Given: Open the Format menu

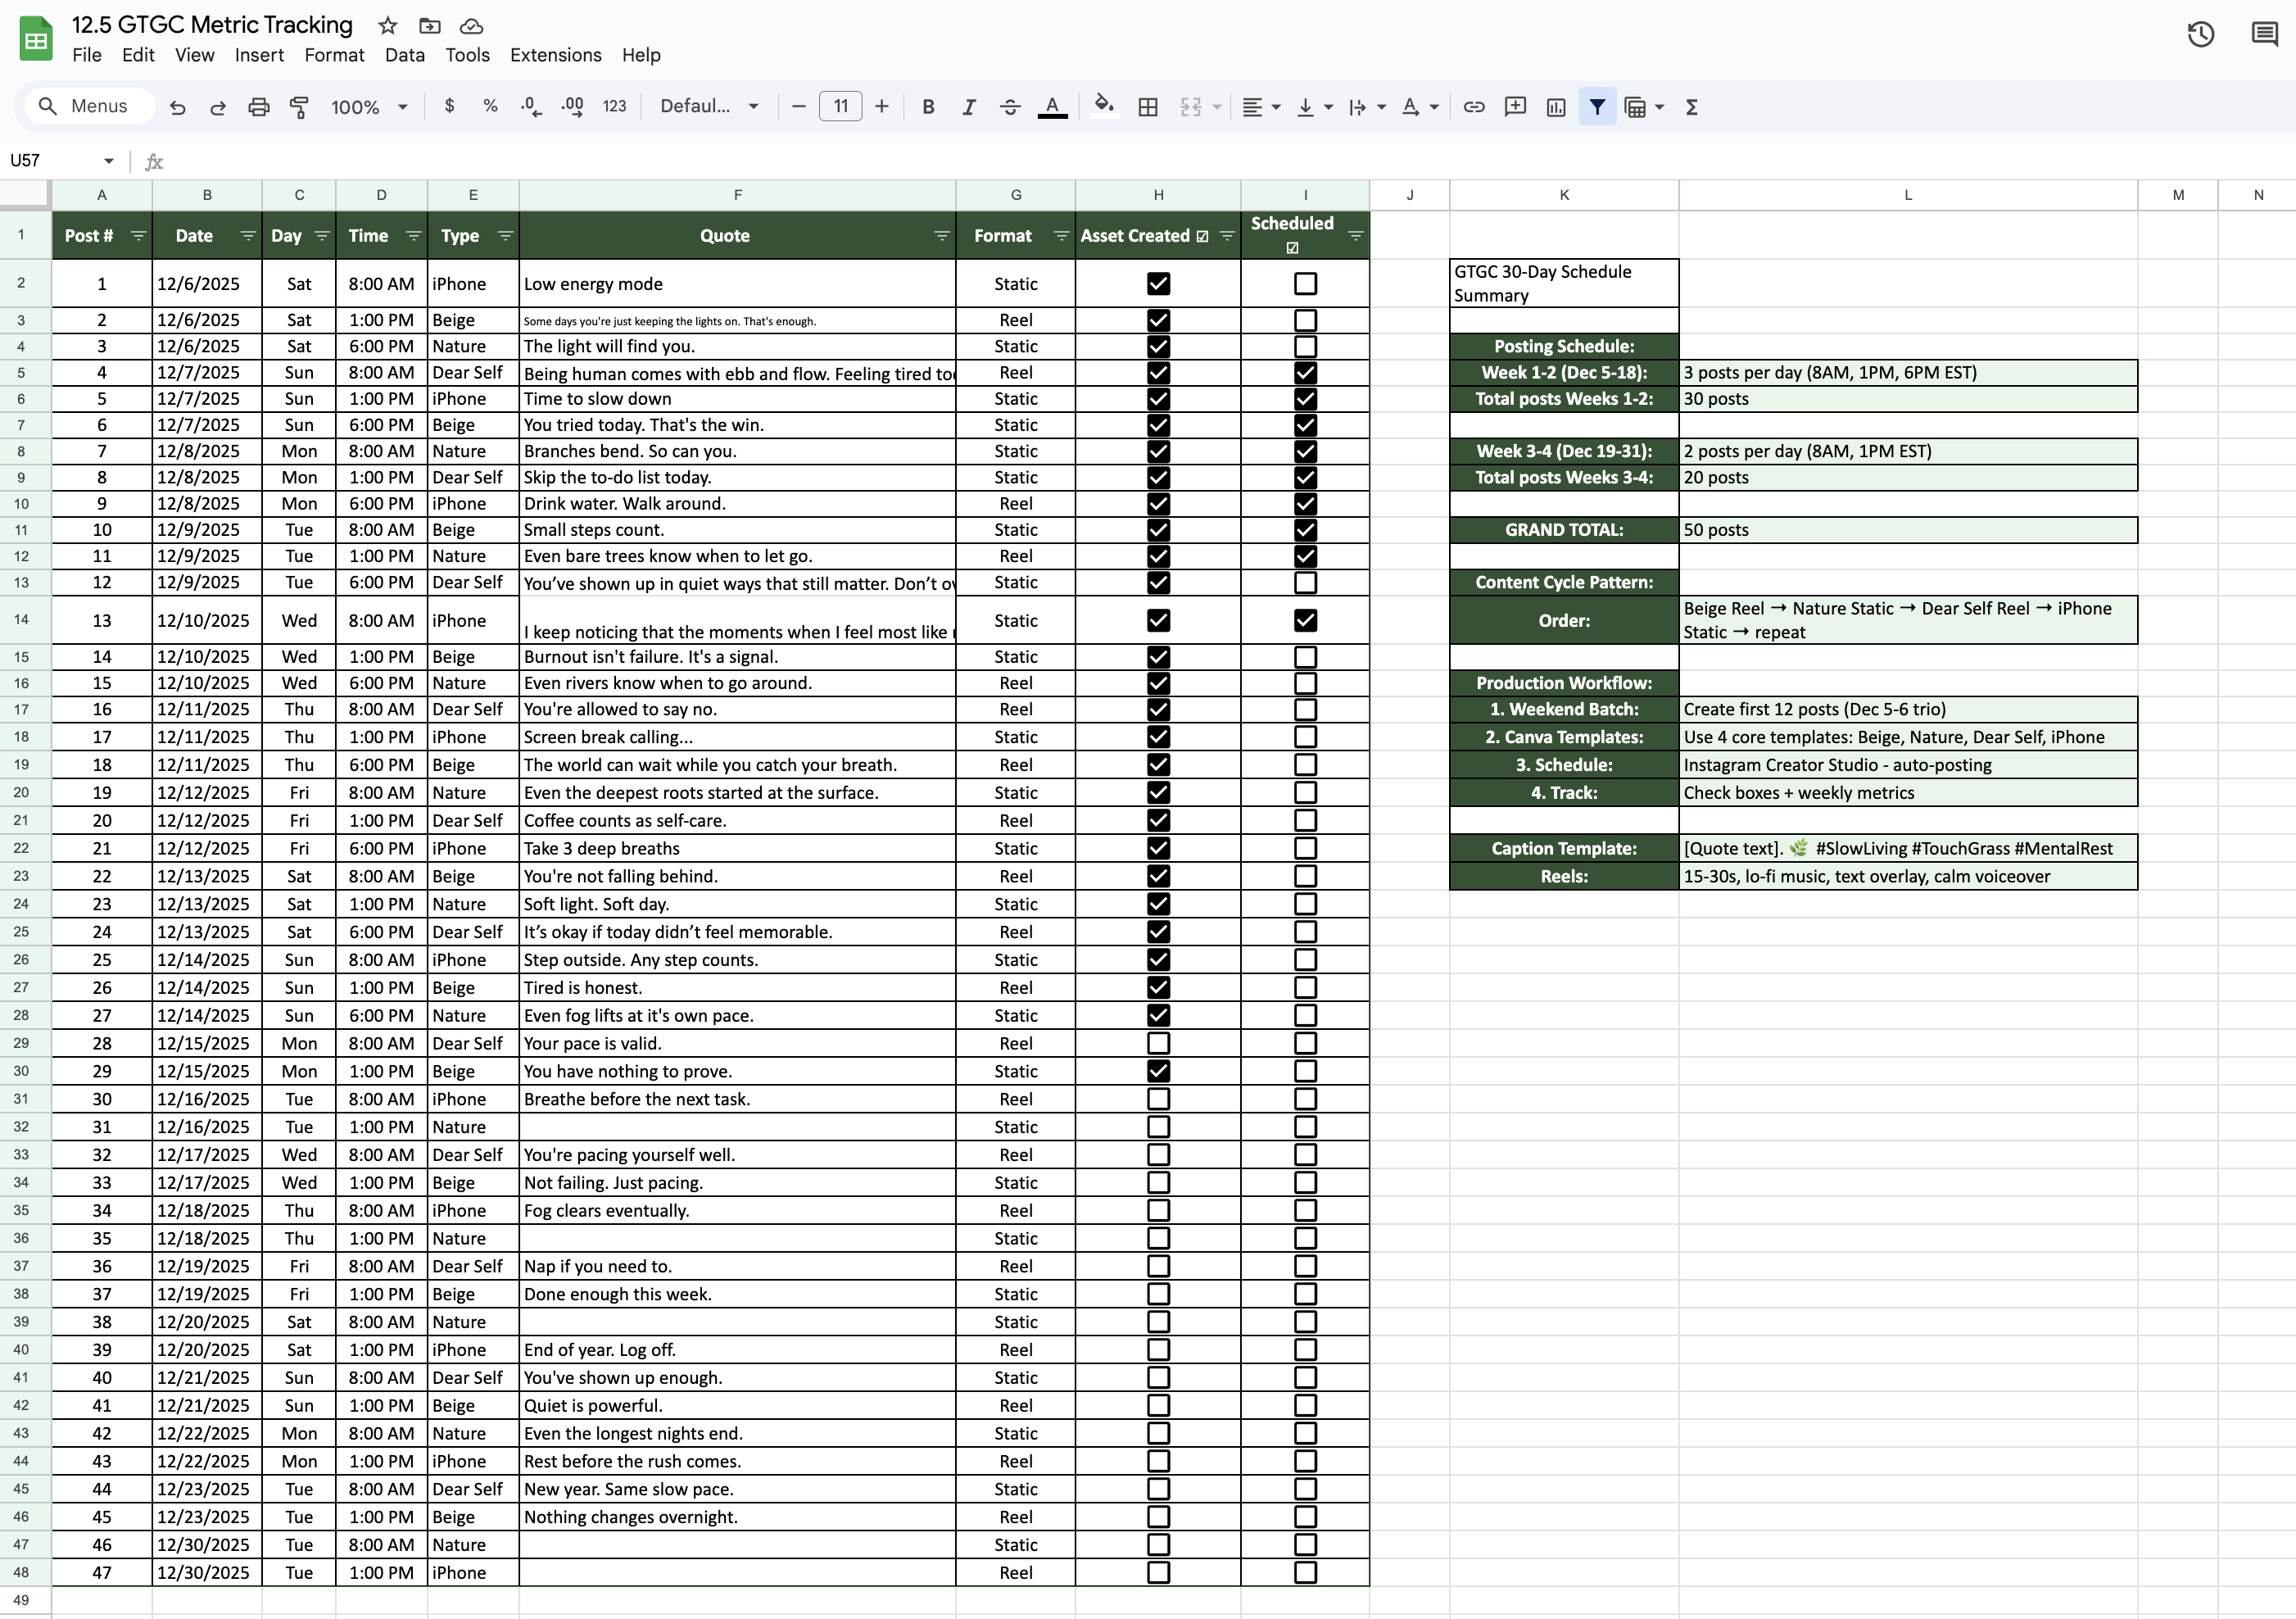Looking at the screenshot, I should click(x=334, y=55).
